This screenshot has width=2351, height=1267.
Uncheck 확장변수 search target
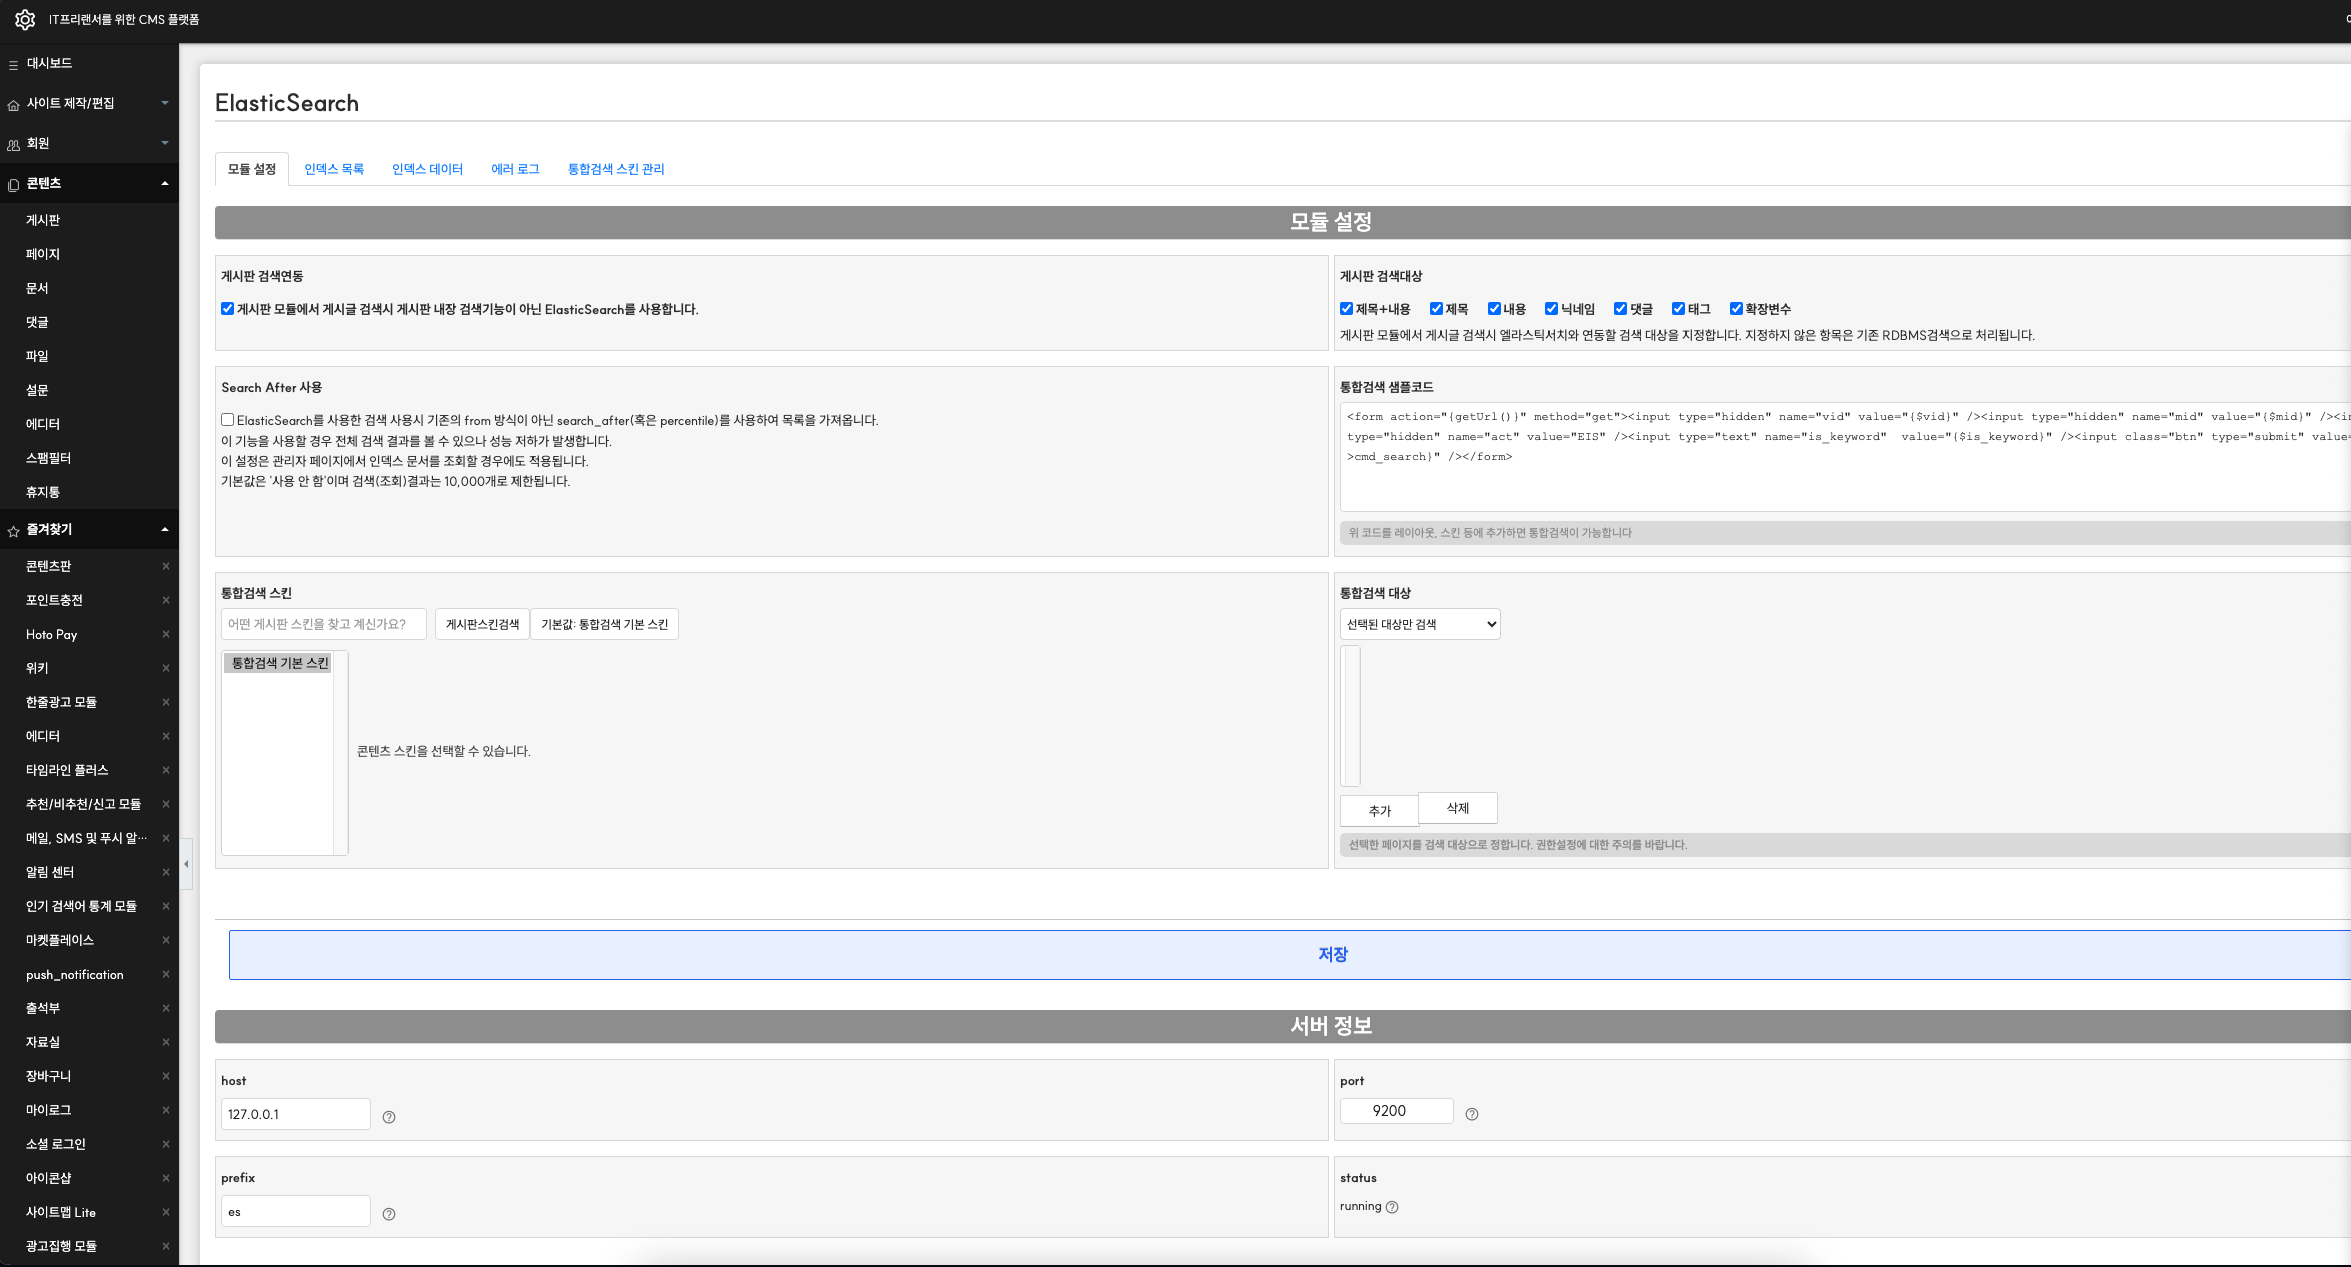(1736, 309)
